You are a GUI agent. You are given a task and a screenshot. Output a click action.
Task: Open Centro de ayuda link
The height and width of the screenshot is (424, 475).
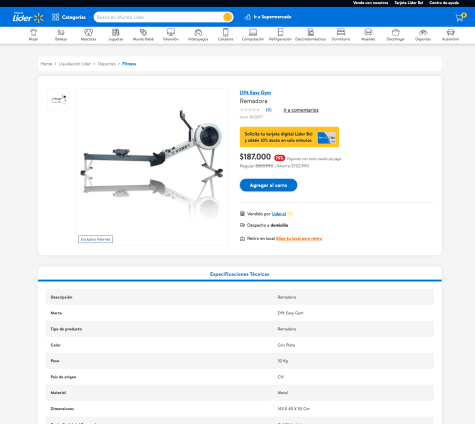point(444,3)
